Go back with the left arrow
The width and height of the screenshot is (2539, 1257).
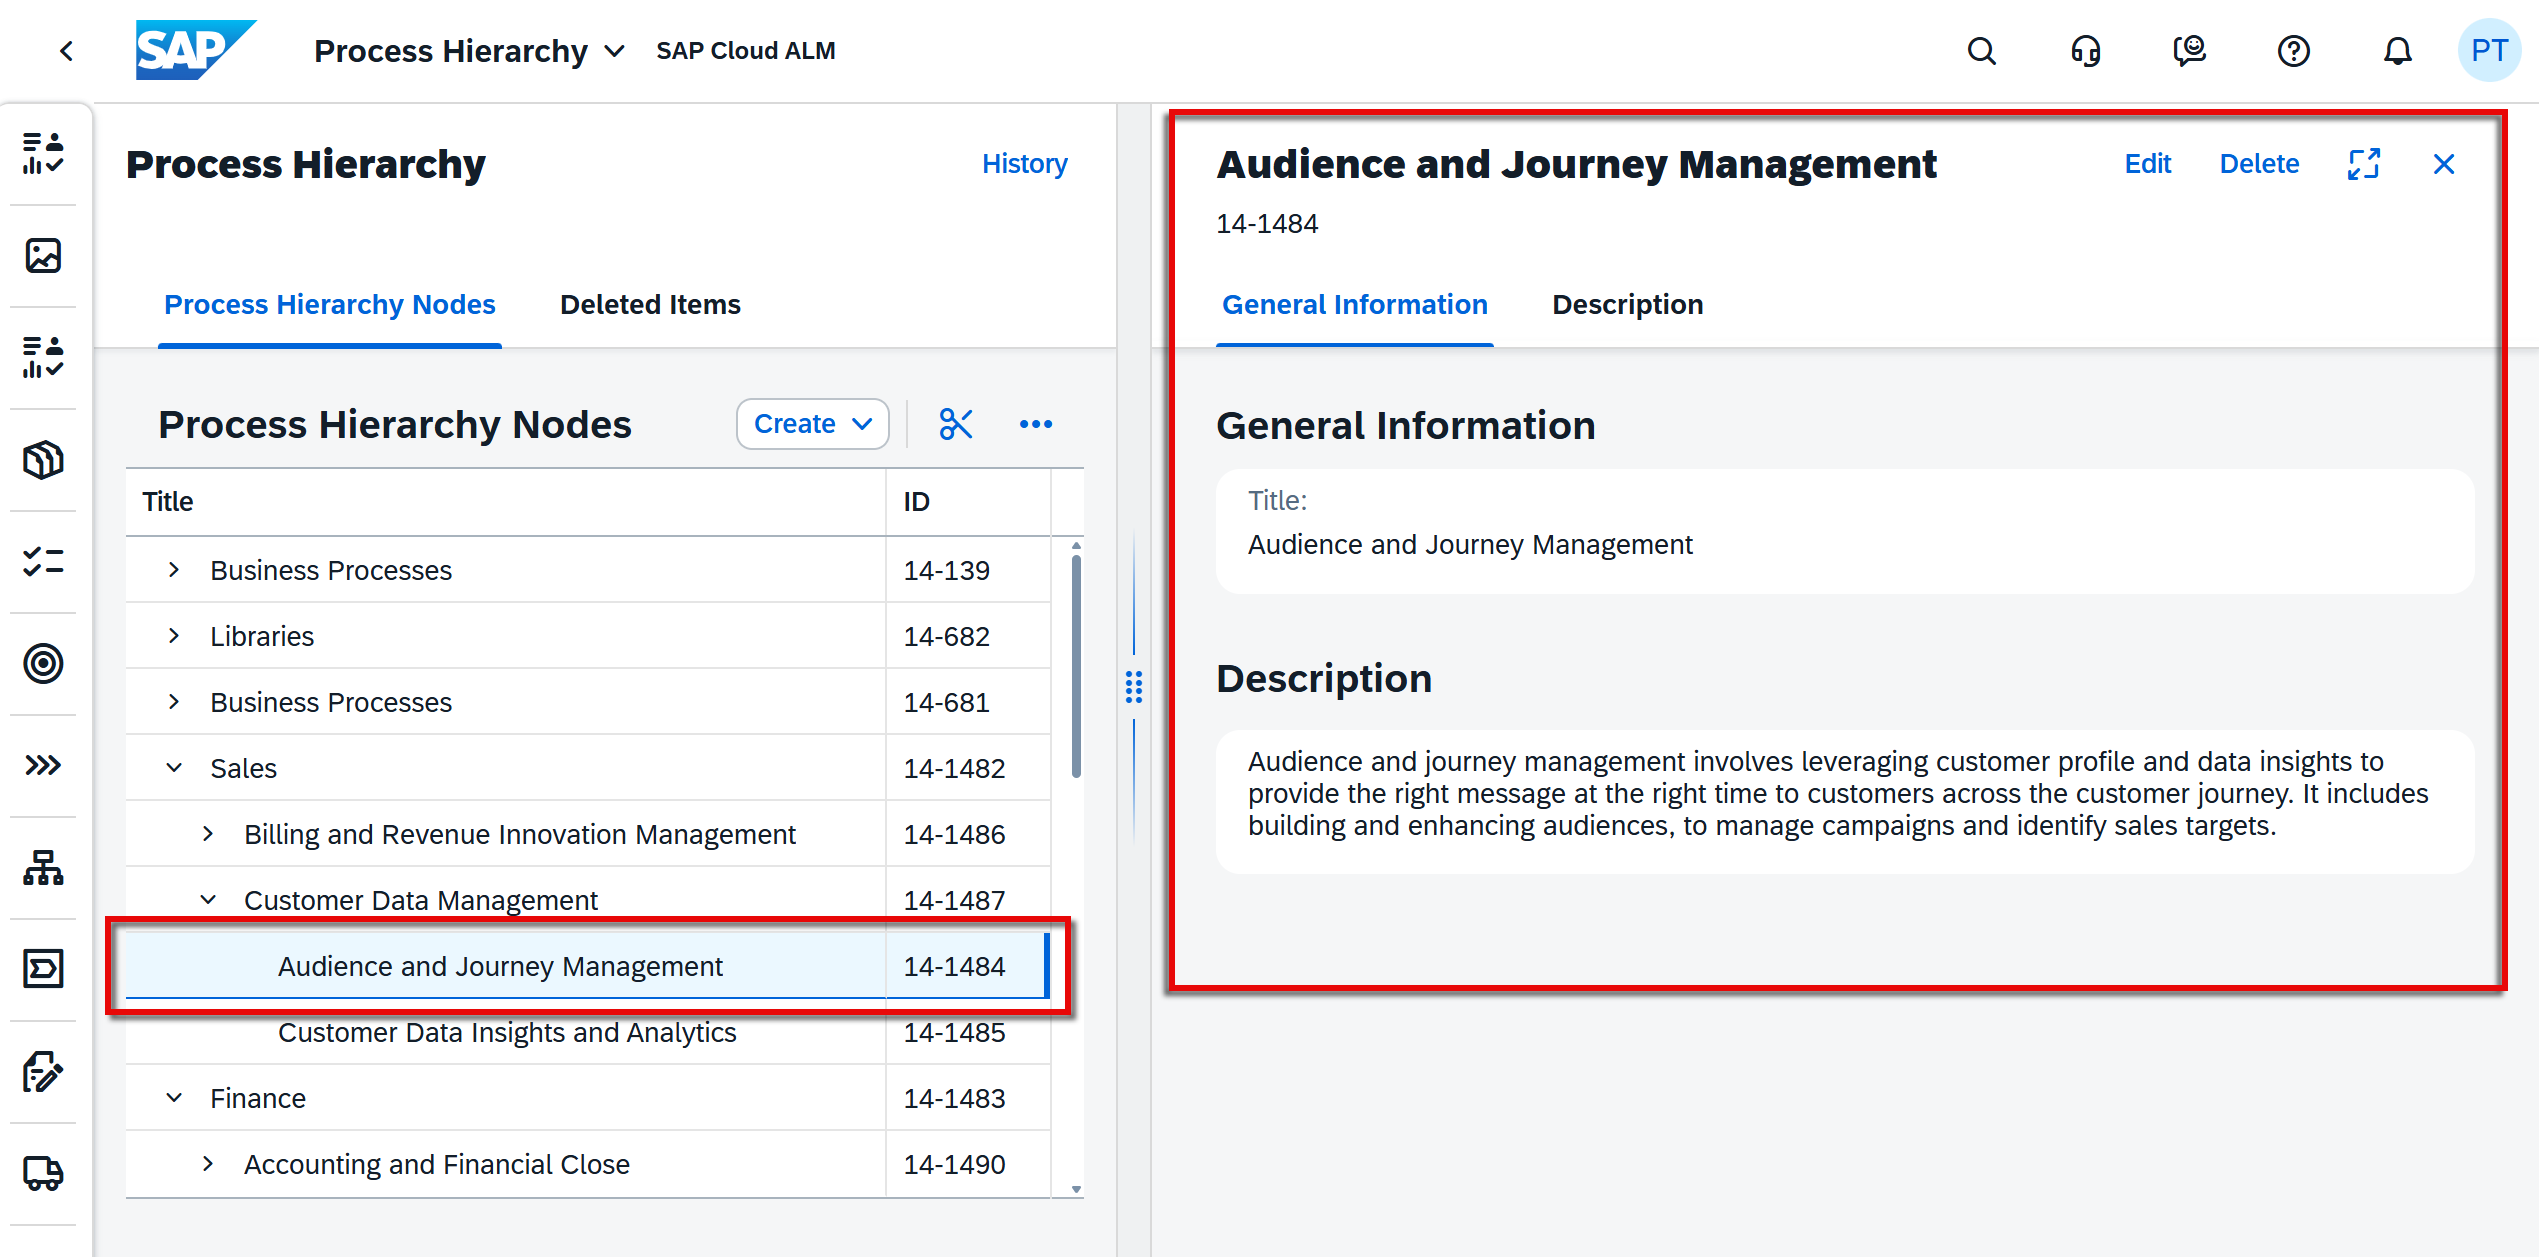click(x=67, y=51)
